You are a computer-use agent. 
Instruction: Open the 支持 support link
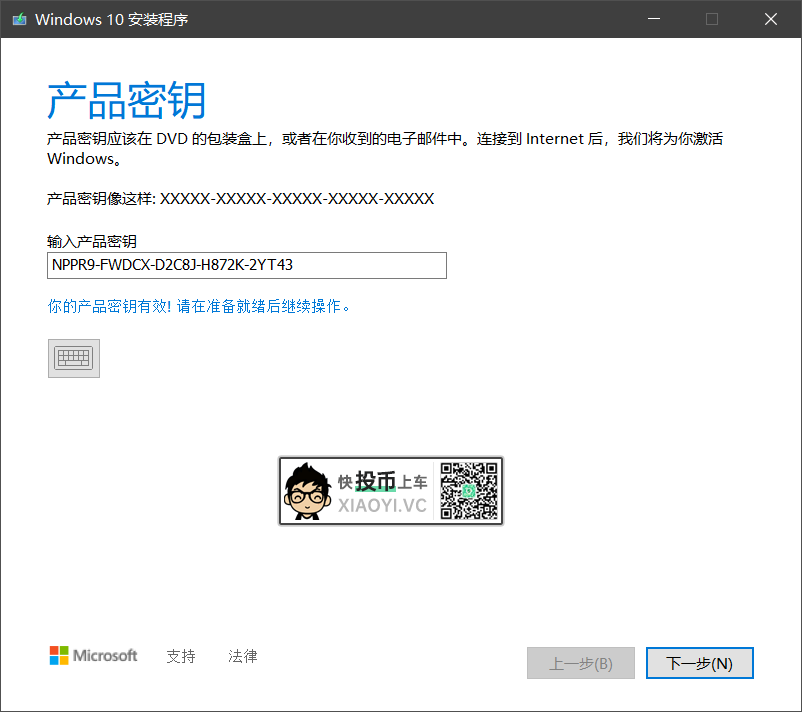(181, 656)
